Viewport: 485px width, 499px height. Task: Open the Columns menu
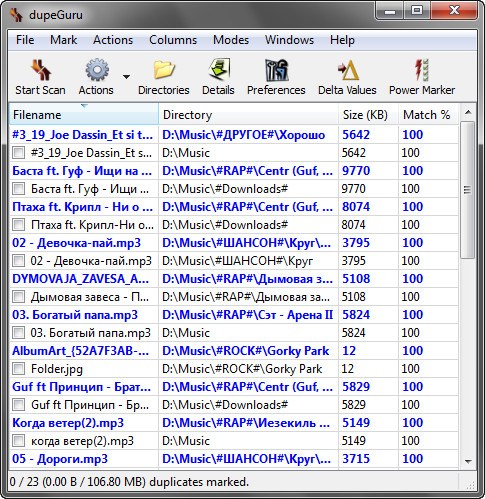click(x=173, y=40)
